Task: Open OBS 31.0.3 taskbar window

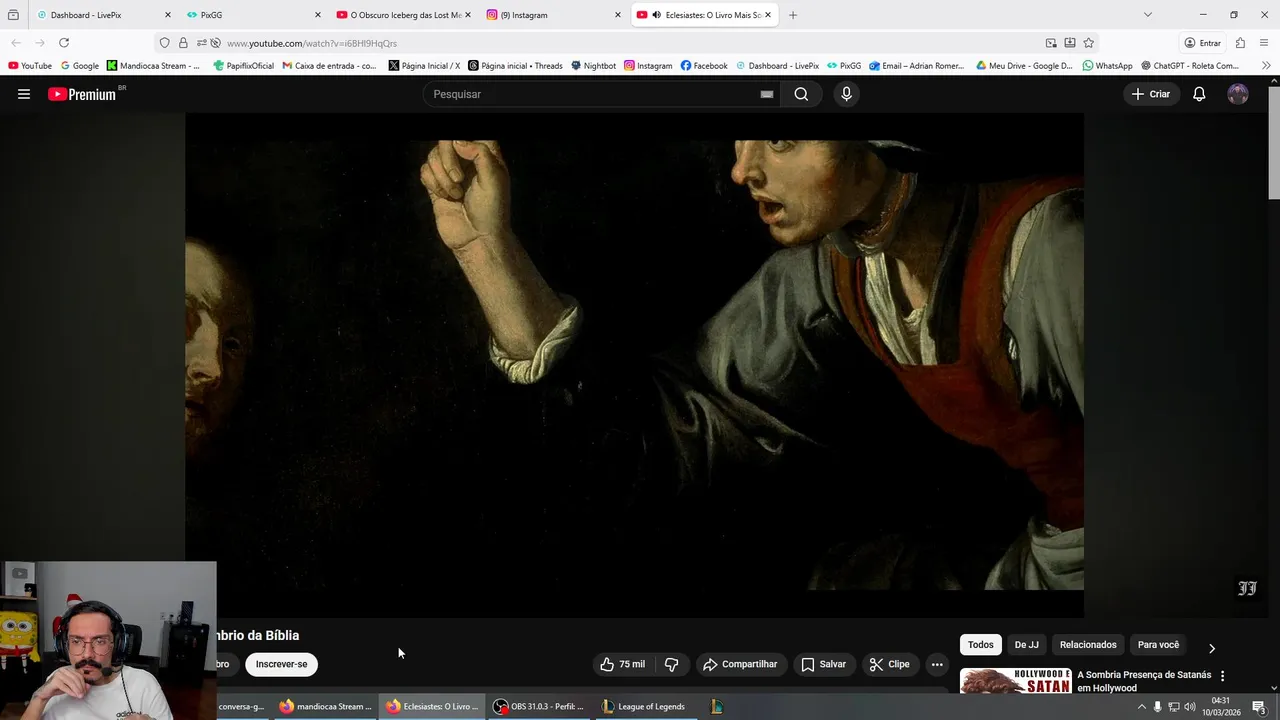Action: tap(540, 706)
